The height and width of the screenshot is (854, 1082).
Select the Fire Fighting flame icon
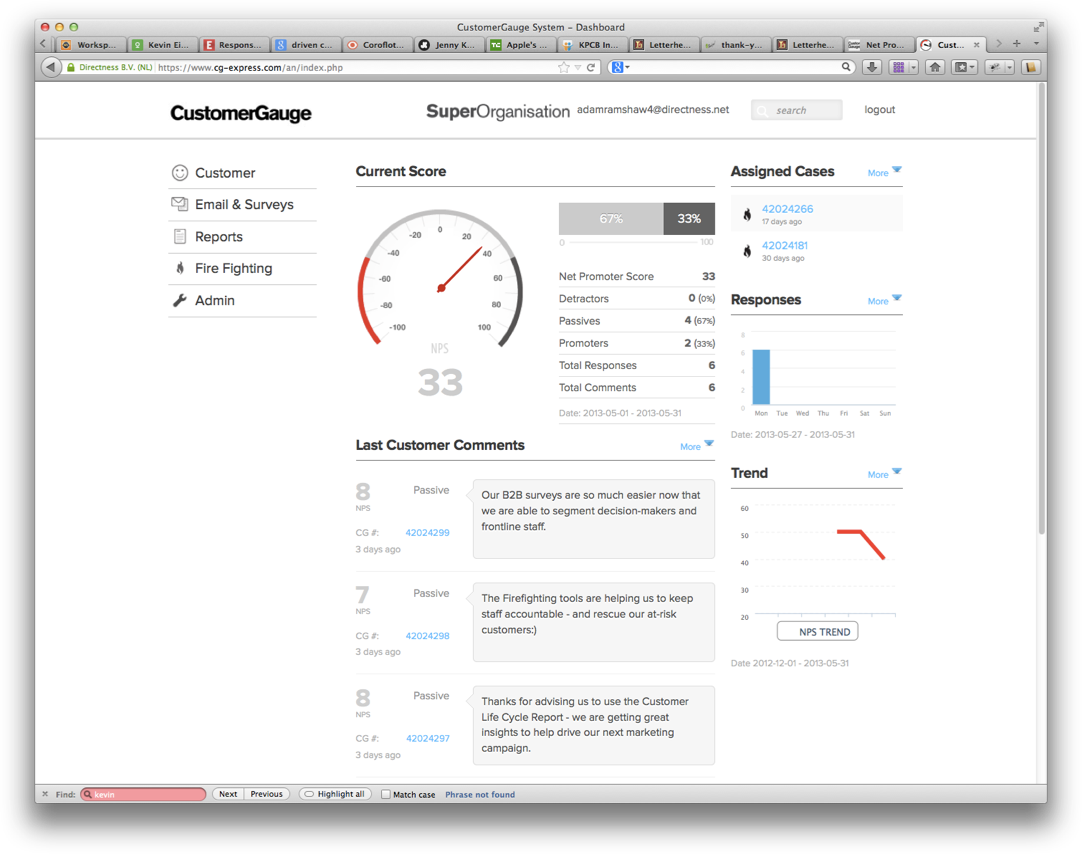pyautogui.click(x=180, y=268)
